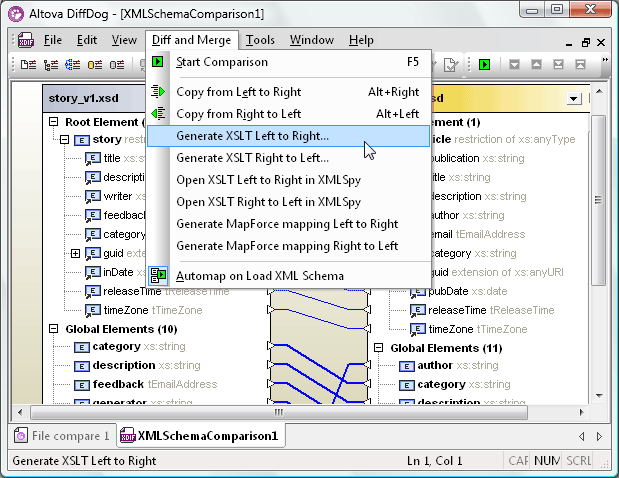Viewport: 619px width, 478px height.
Task: Click the next difference down-arrow toolbar icon
Action: [x=514, y=64]
